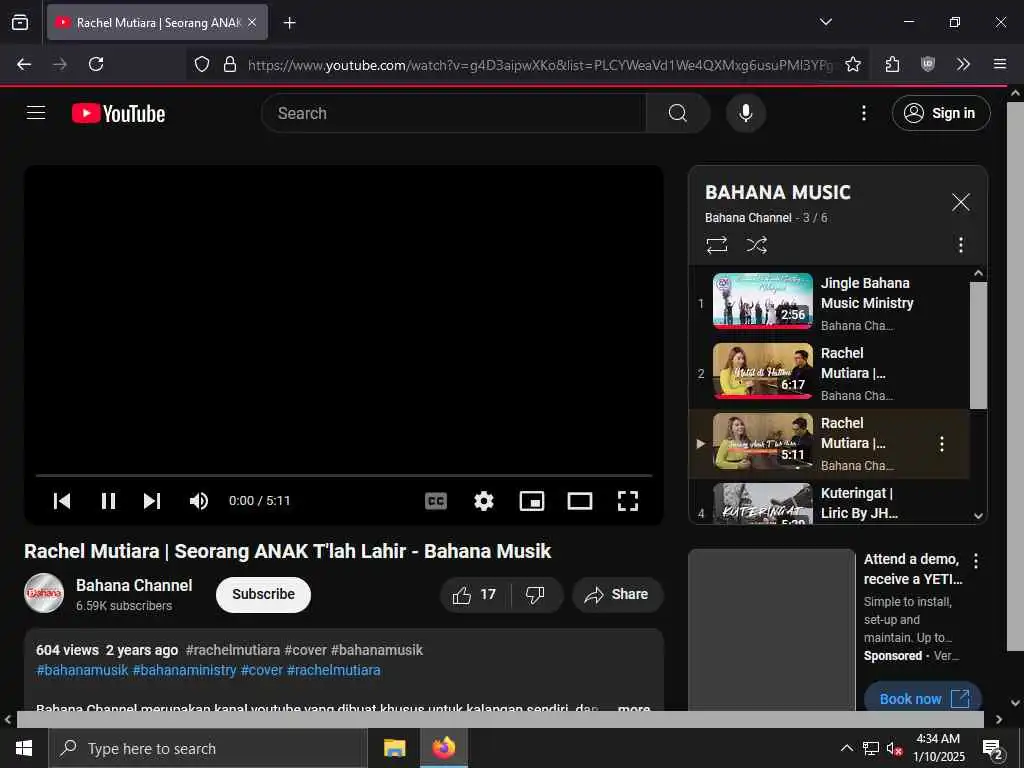The width and height of the screenshot is (1024, 768).
Task: Dislike the video
Action: [536, 594]
